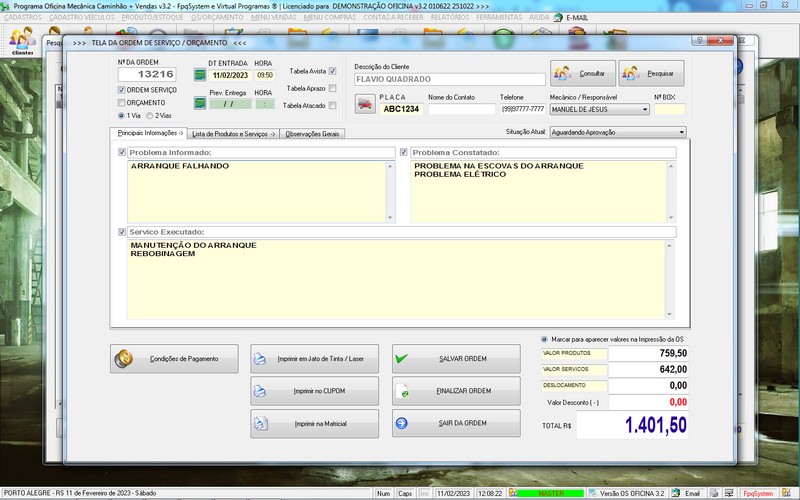Viewport: 800px width, 500px height.
Task: Open the calendar icon beside DT ENTRADA
Action: (200, 75)
